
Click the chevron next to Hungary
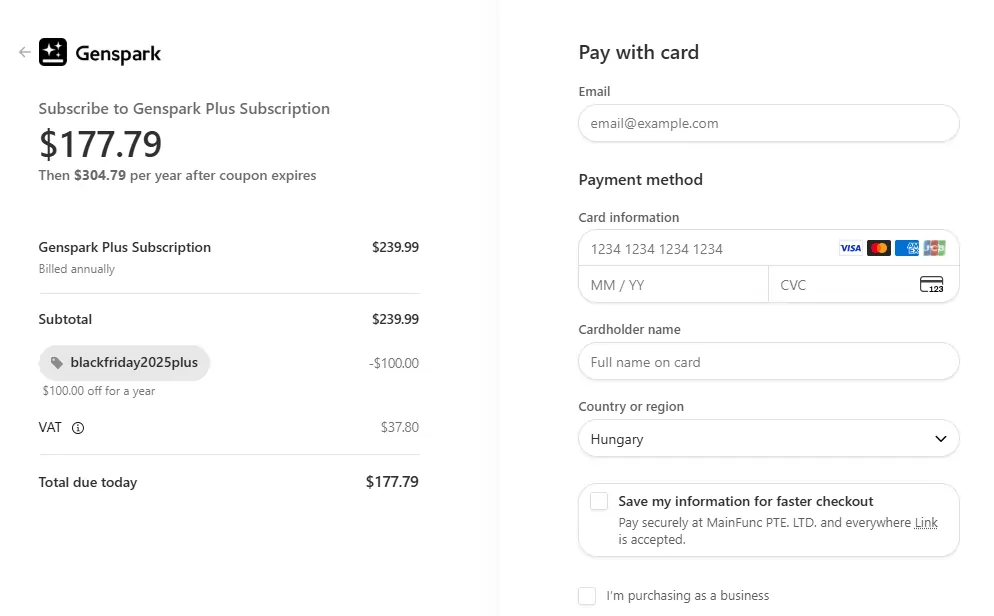(940, 438)
